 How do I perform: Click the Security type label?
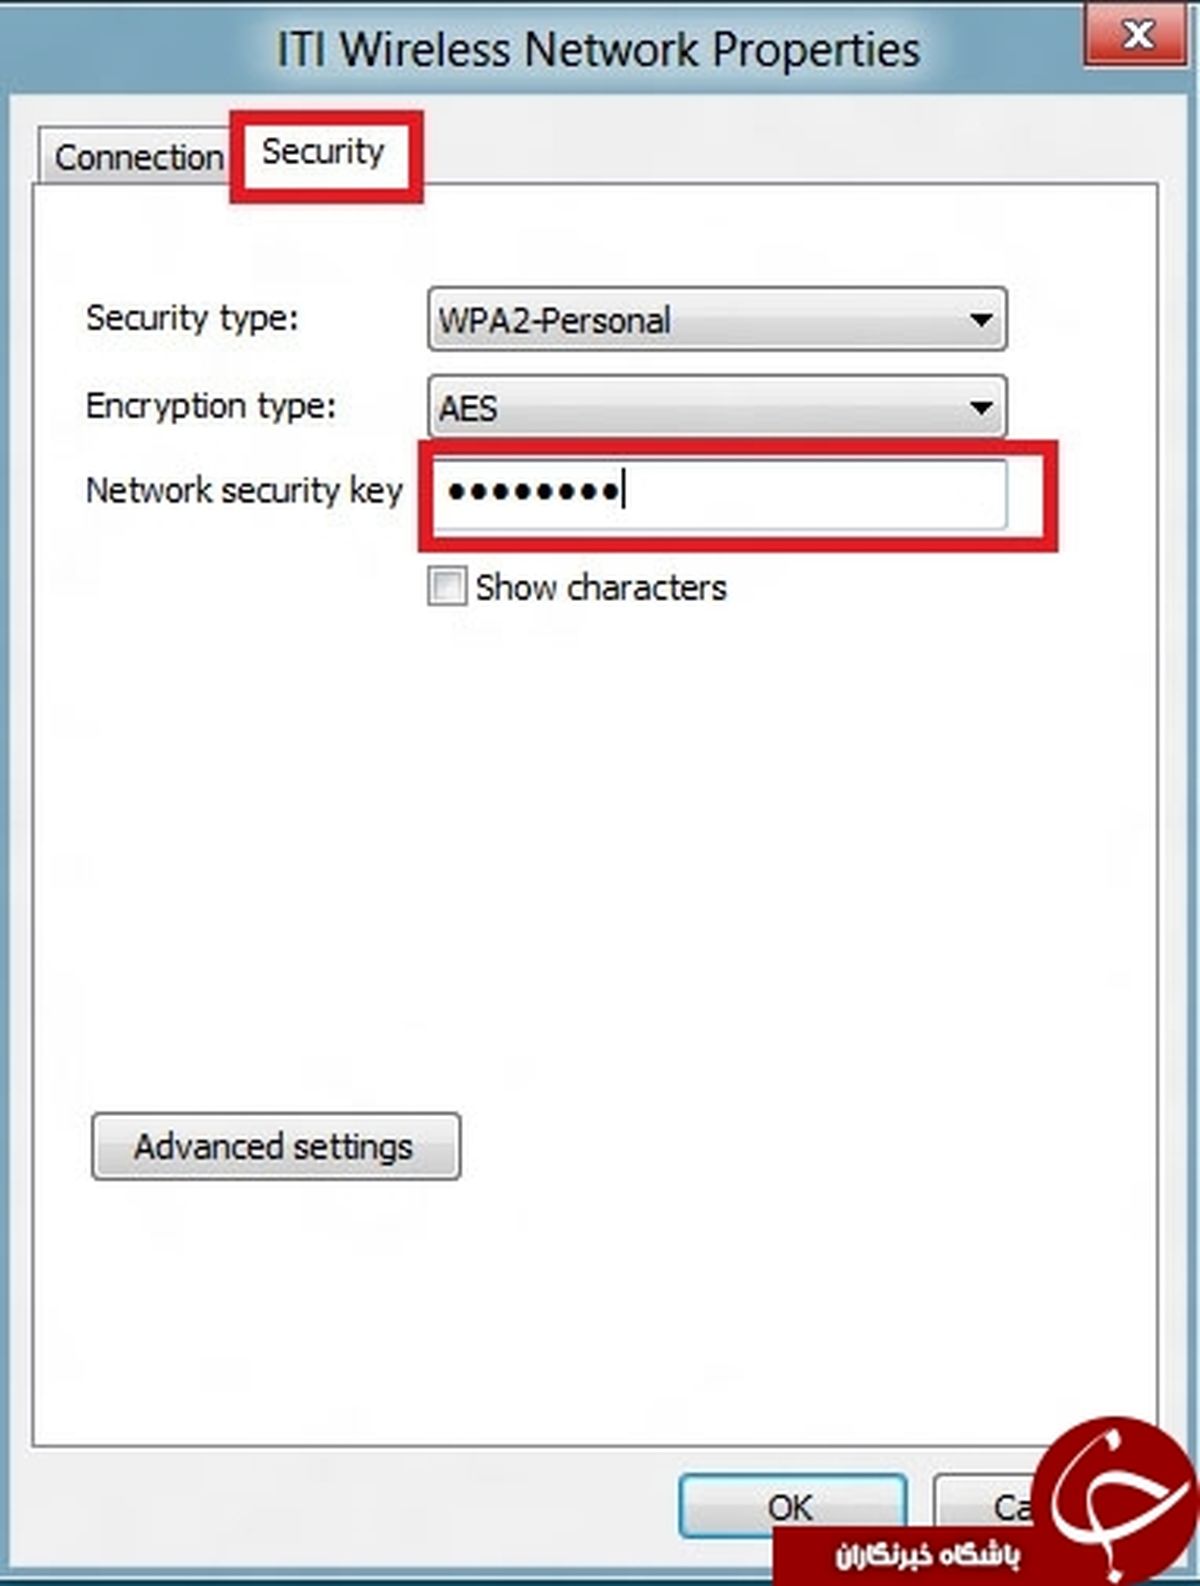point(192,319)
